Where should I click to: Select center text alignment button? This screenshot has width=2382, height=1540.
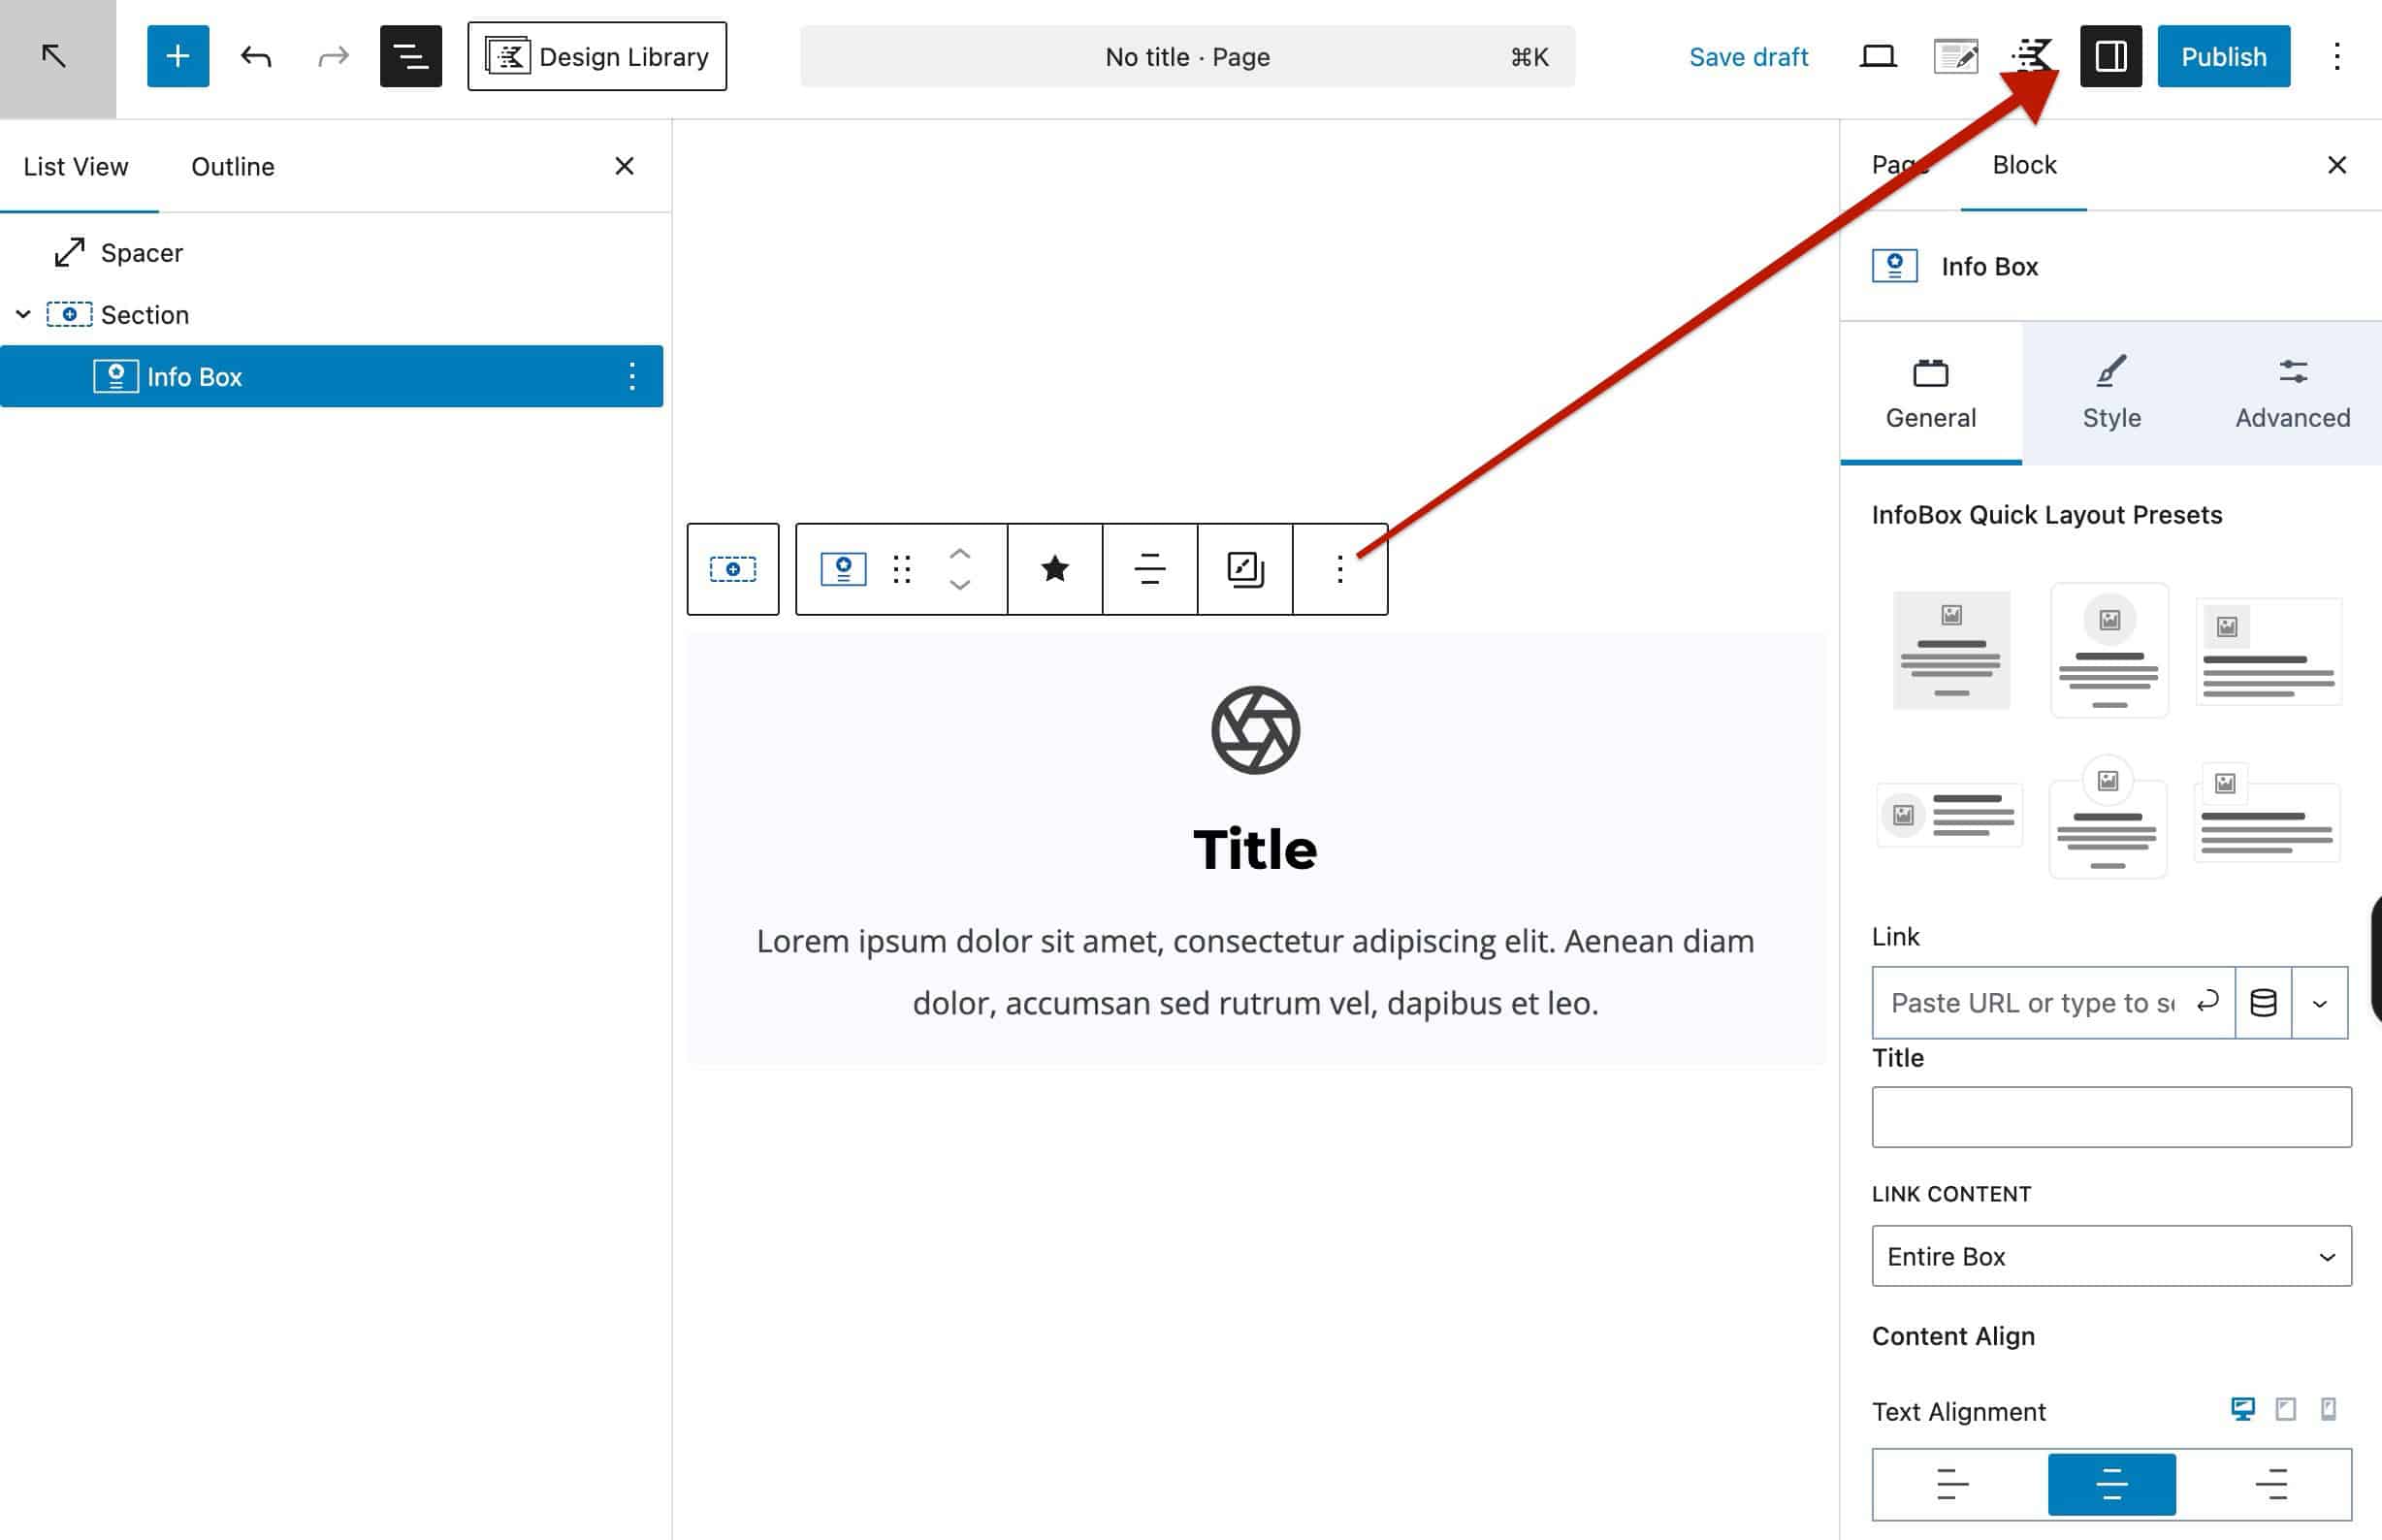point(2111,1484)
